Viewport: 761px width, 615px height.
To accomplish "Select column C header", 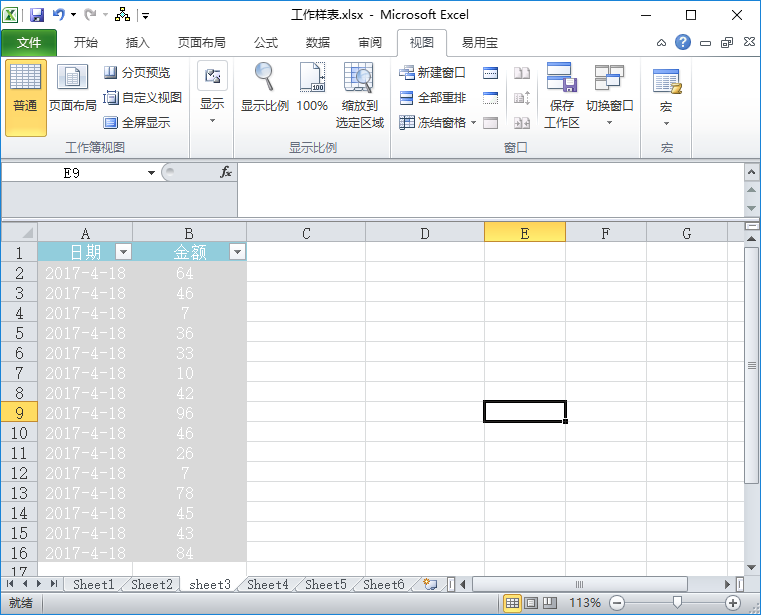I will pyautogui.click(x=306, y=233).
